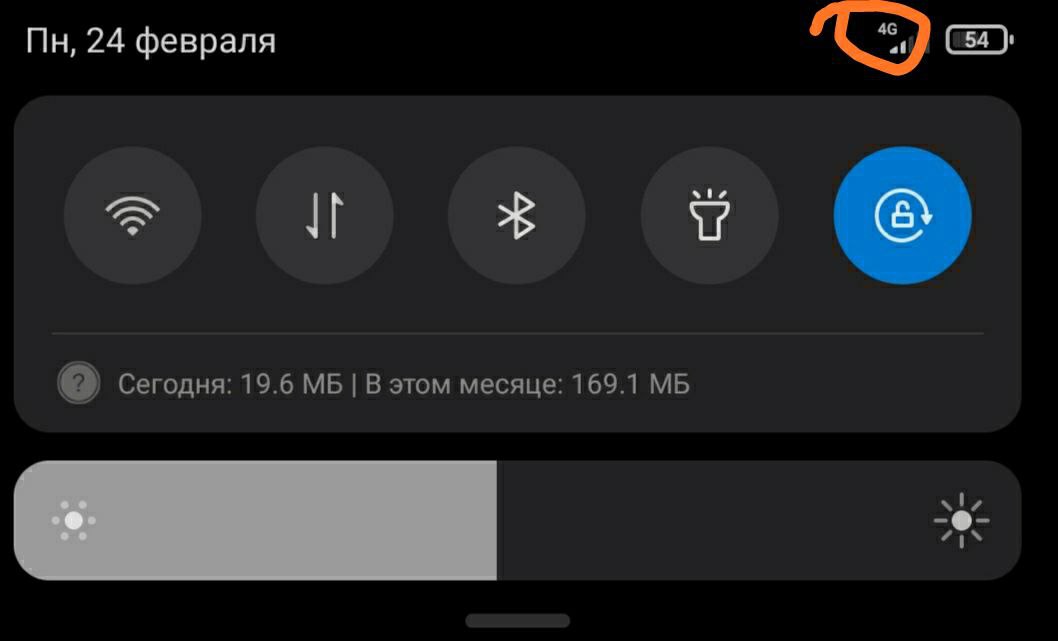This screenshot has width=1058, height=641.
Task: Tap the battery indicator showing 54
Action: point(980,40)
